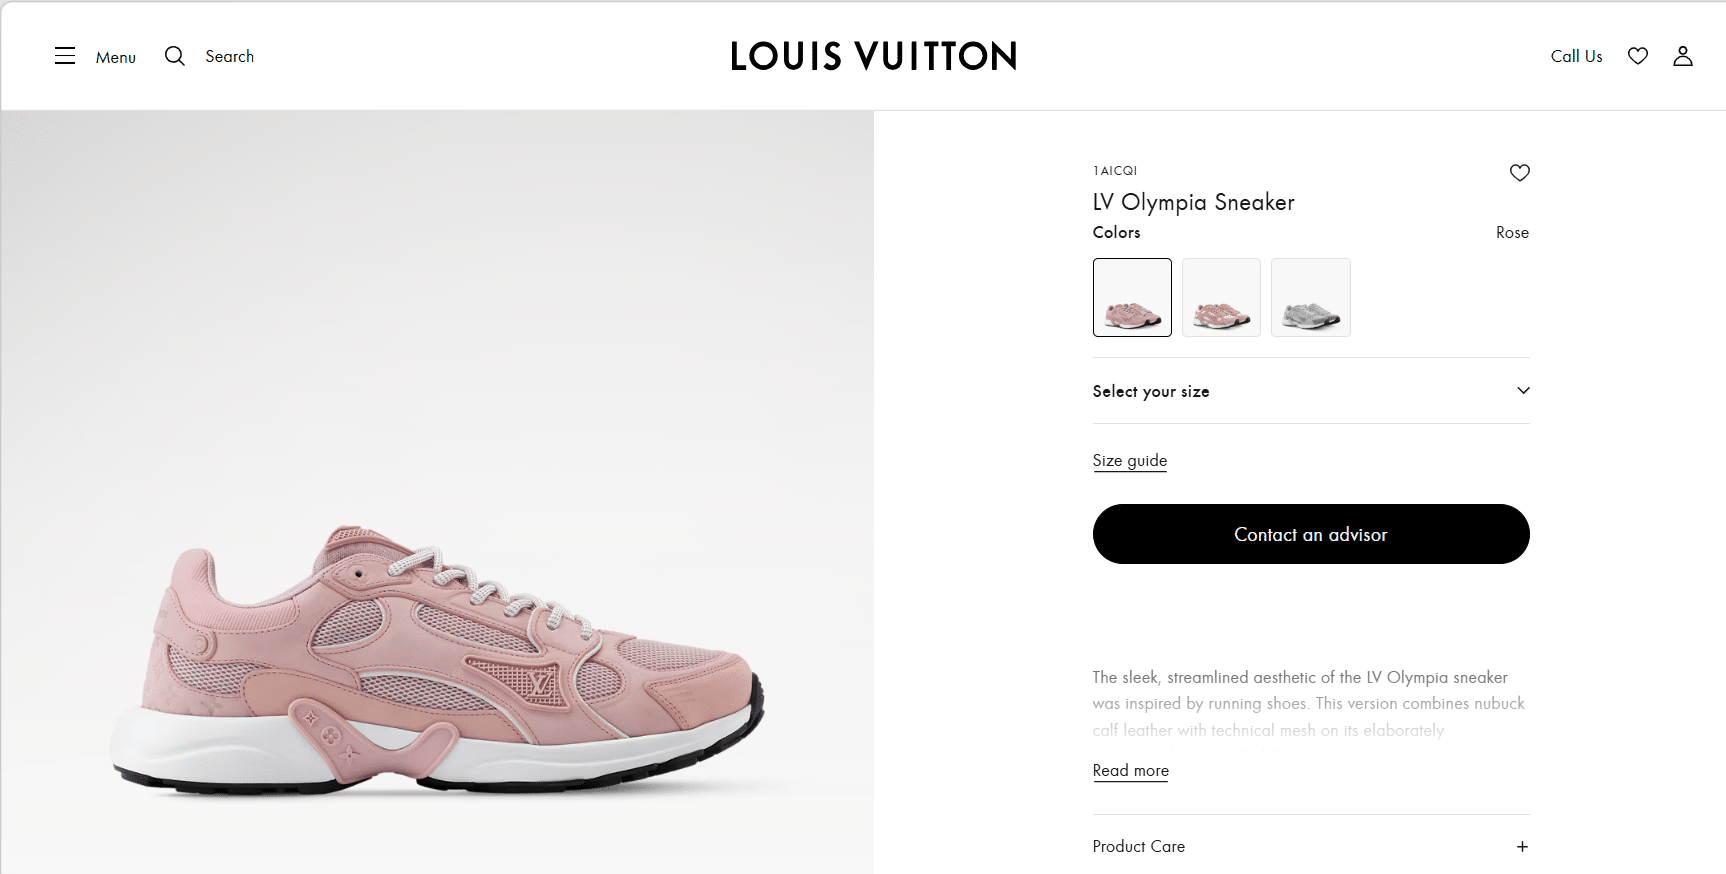Choose the grey sneaker color variant
1726x874 pixels.
click(1310, 298)
